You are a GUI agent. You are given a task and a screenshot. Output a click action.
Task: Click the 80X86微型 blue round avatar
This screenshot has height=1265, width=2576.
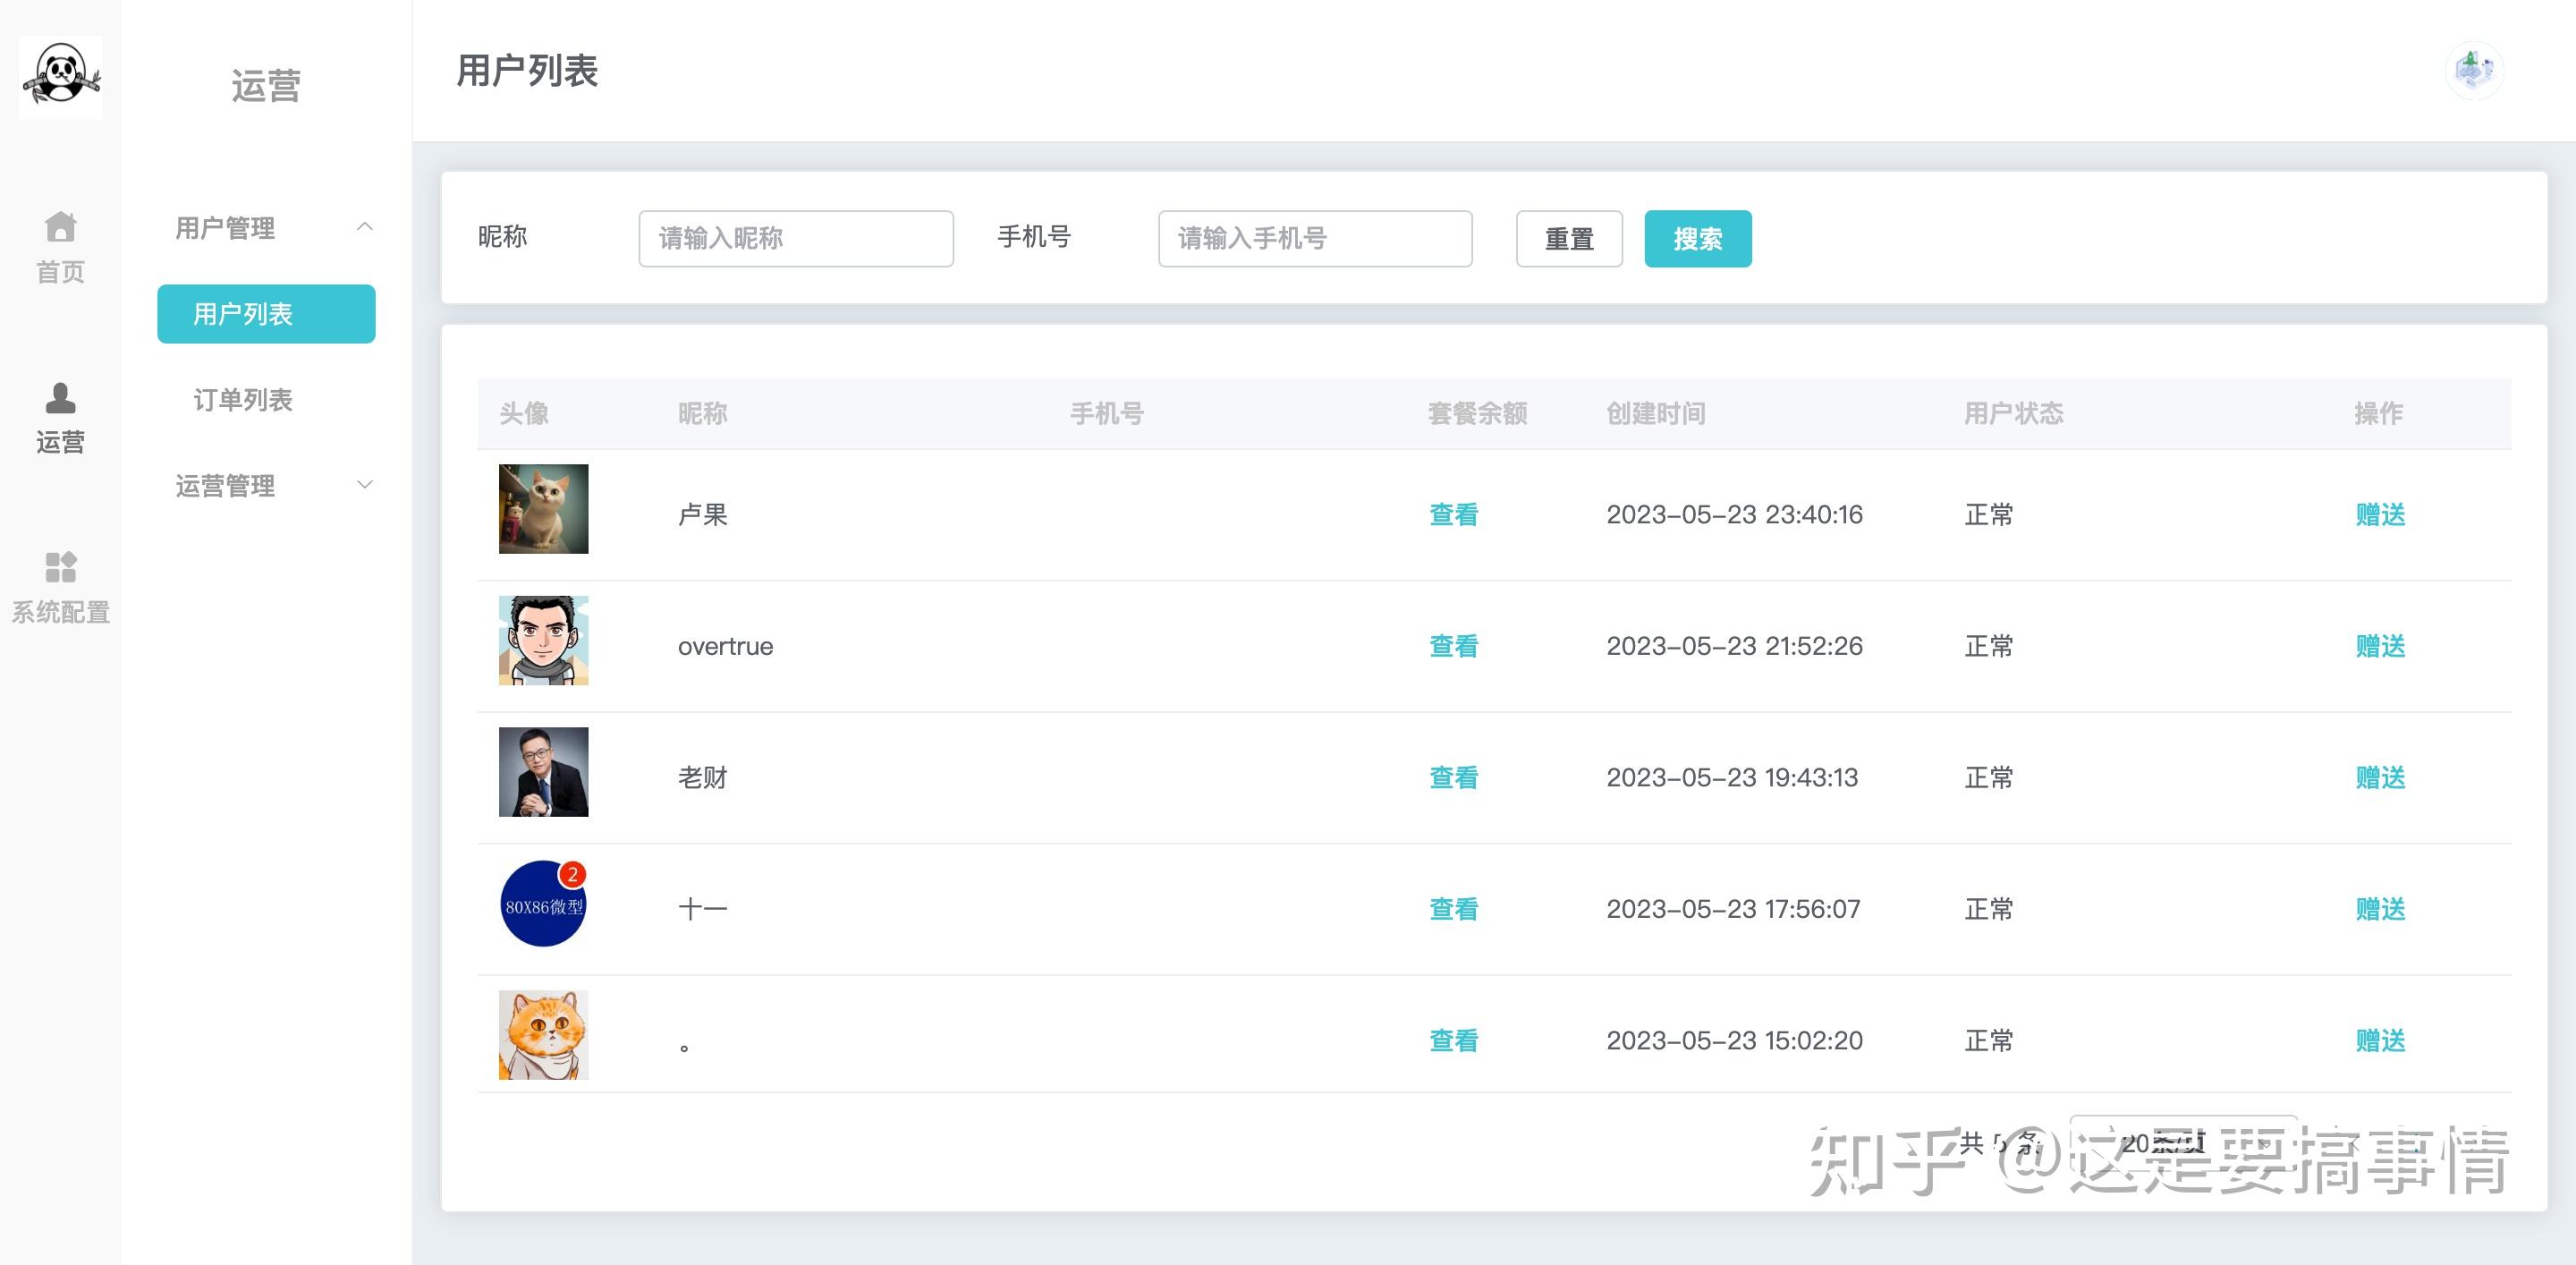coord(543,904)
